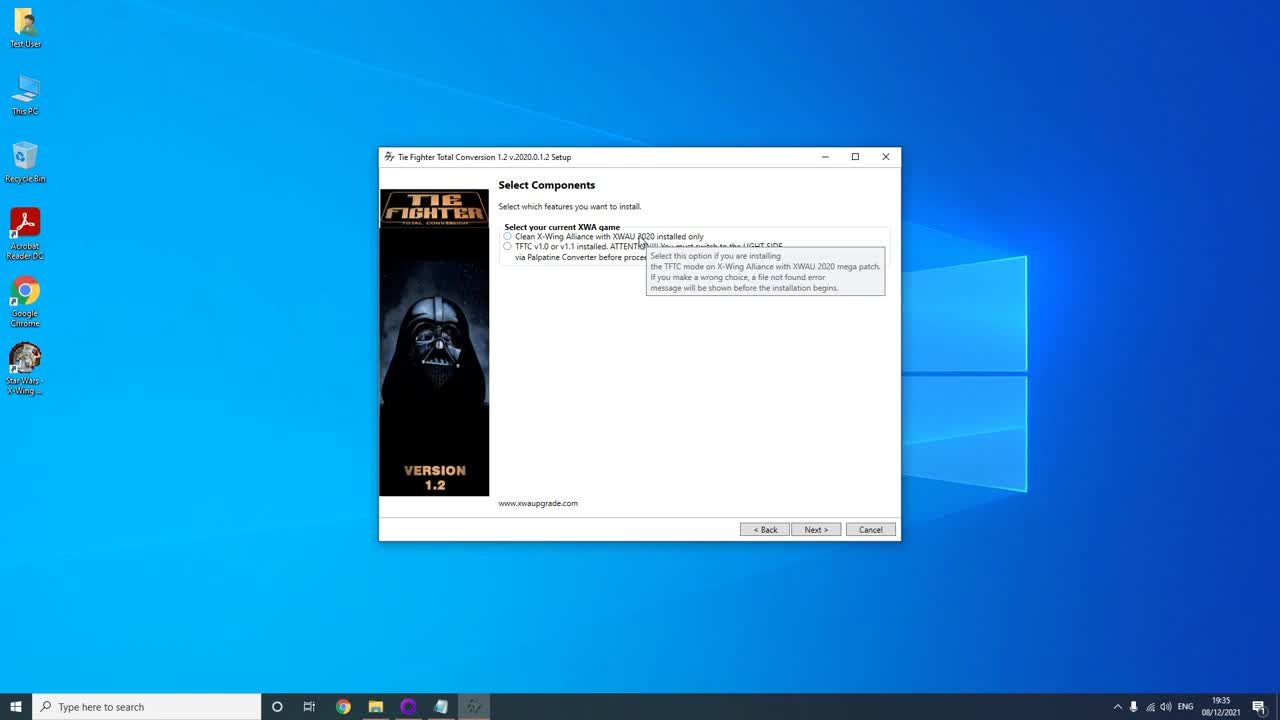Open the volume control in system tray
The height and width of the screenshot is (720, 1280).
coord(1165,707)
